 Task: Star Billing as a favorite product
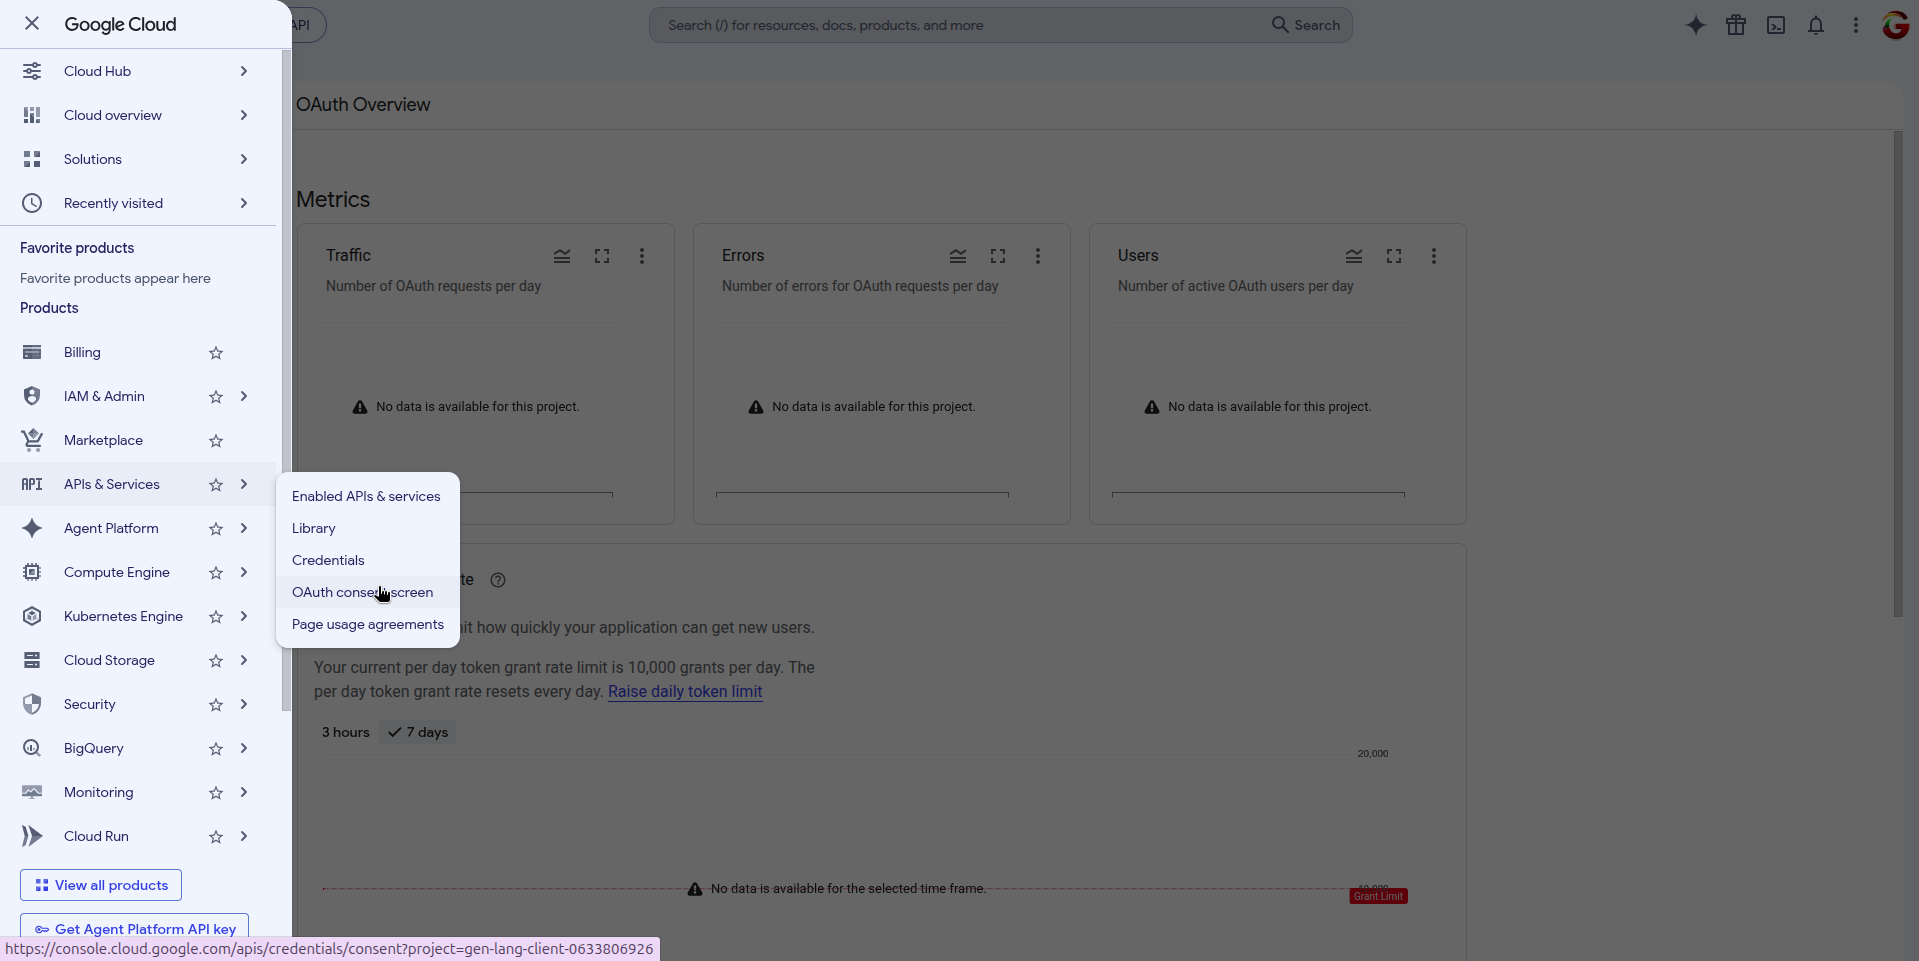[x=216, y=352]
